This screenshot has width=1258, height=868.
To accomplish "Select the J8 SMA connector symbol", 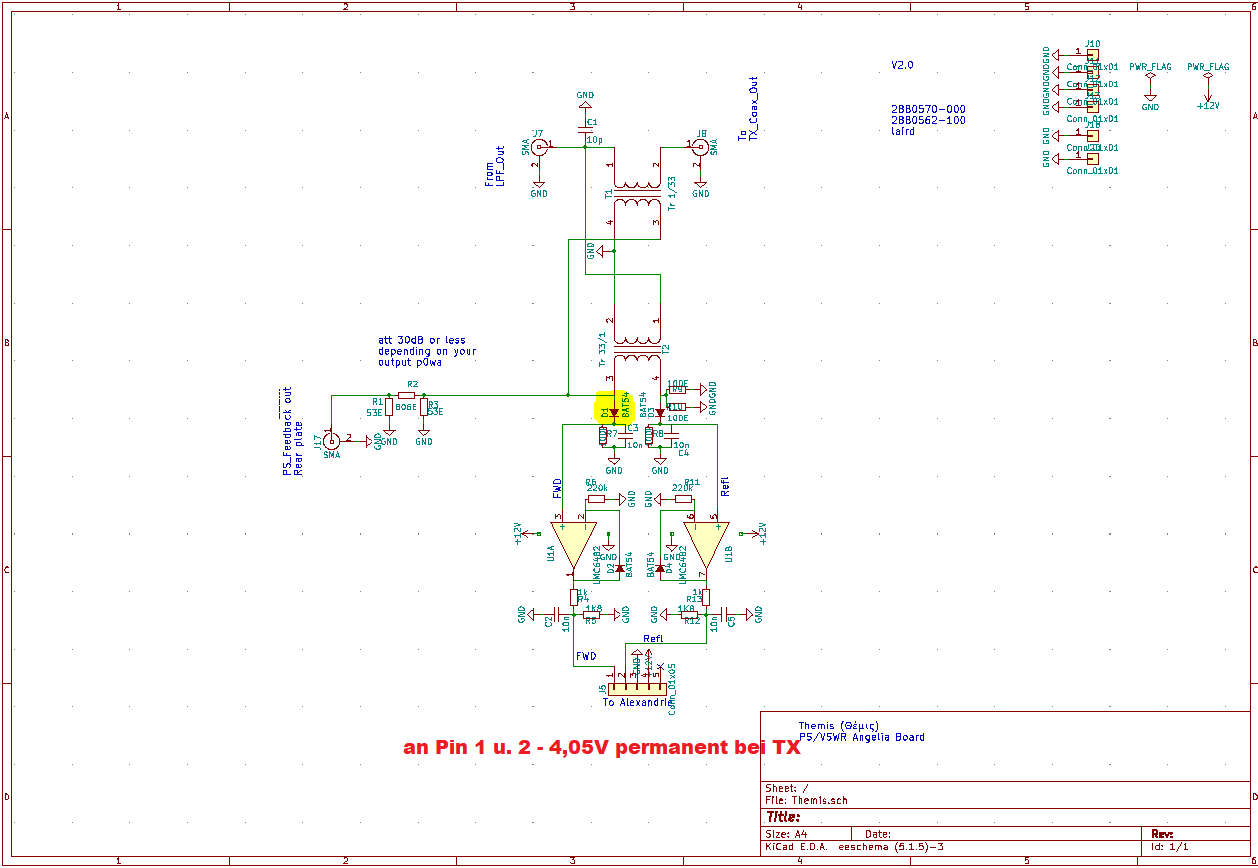I will (700, 147).
